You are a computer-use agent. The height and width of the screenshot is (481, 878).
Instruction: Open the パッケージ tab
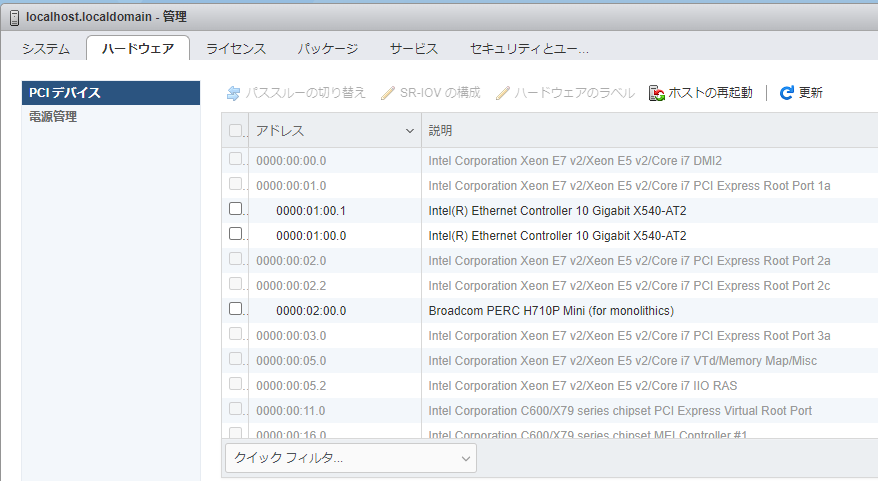tap(327, 49)
